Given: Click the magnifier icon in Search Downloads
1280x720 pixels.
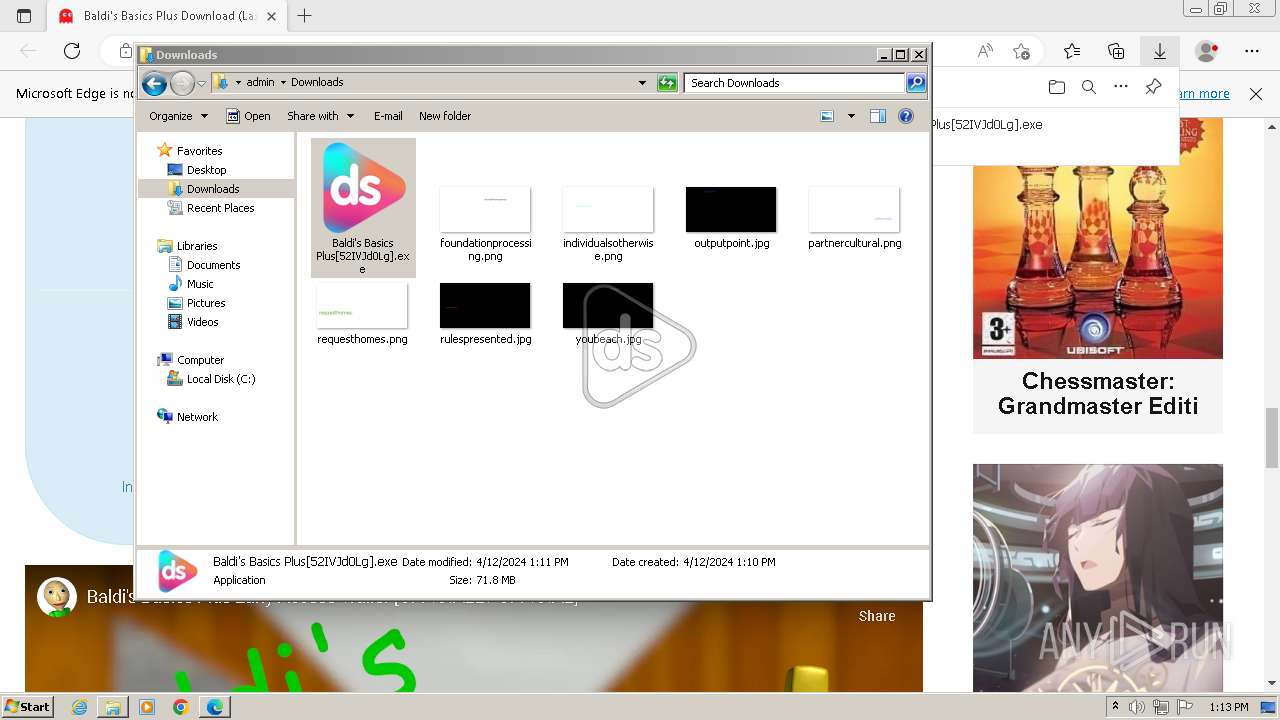Looking at the screenshot, I should click(916, 83).
